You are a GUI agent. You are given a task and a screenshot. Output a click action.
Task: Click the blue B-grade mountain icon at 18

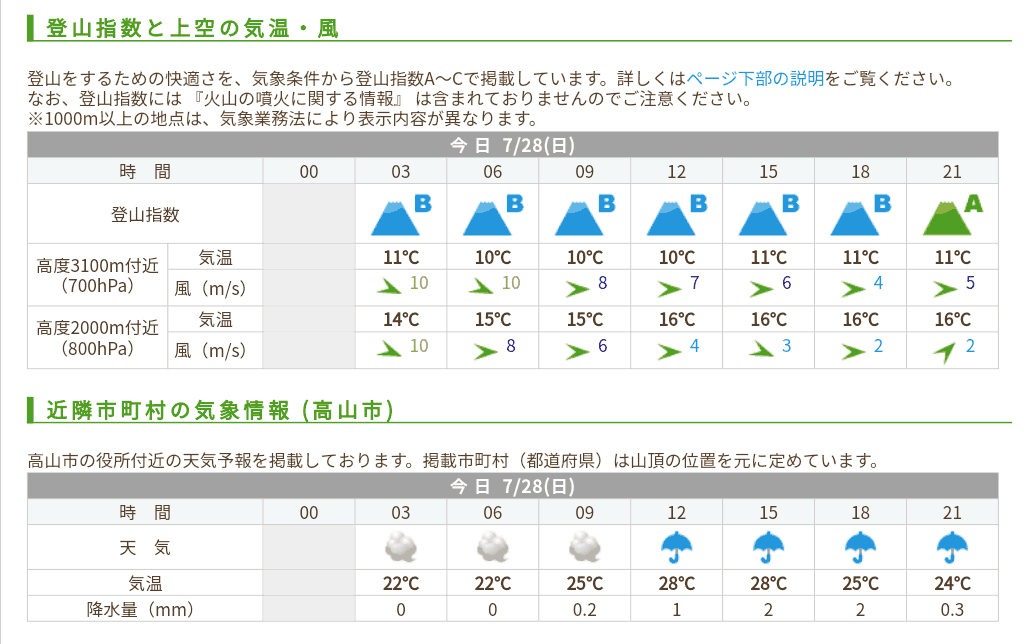click(x=860, y=215)
